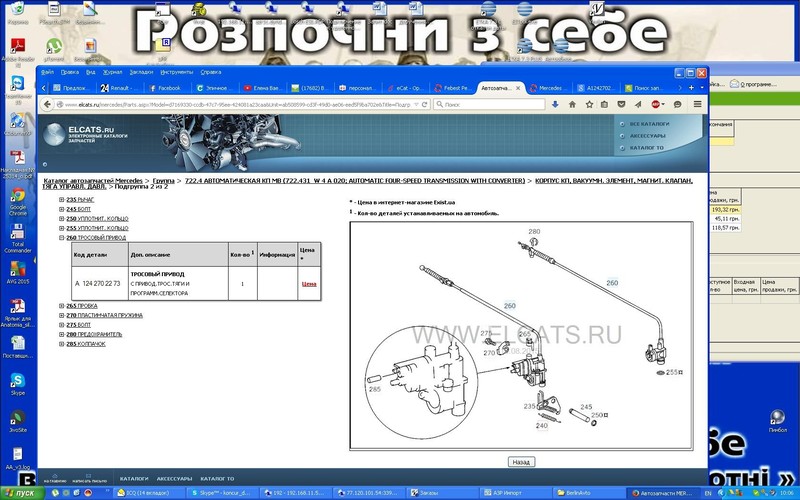Switch to the Febest tab
Screen dimensions: 800x500
[452, 88]
